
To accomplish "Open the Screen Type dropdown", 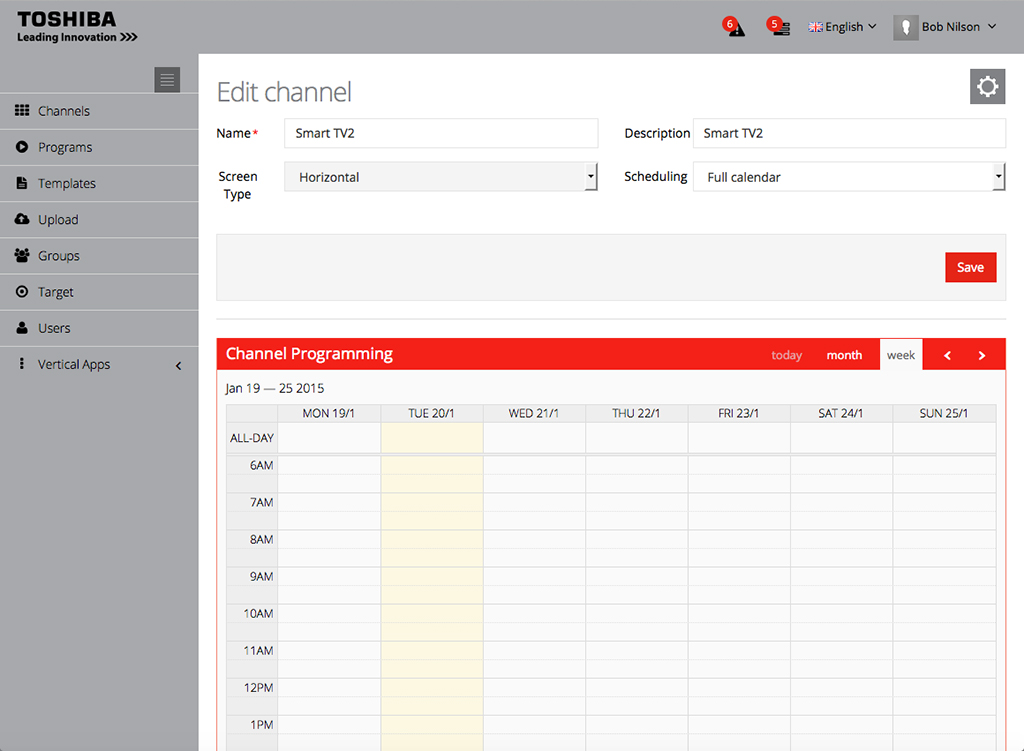I will (x=440, y=177).
